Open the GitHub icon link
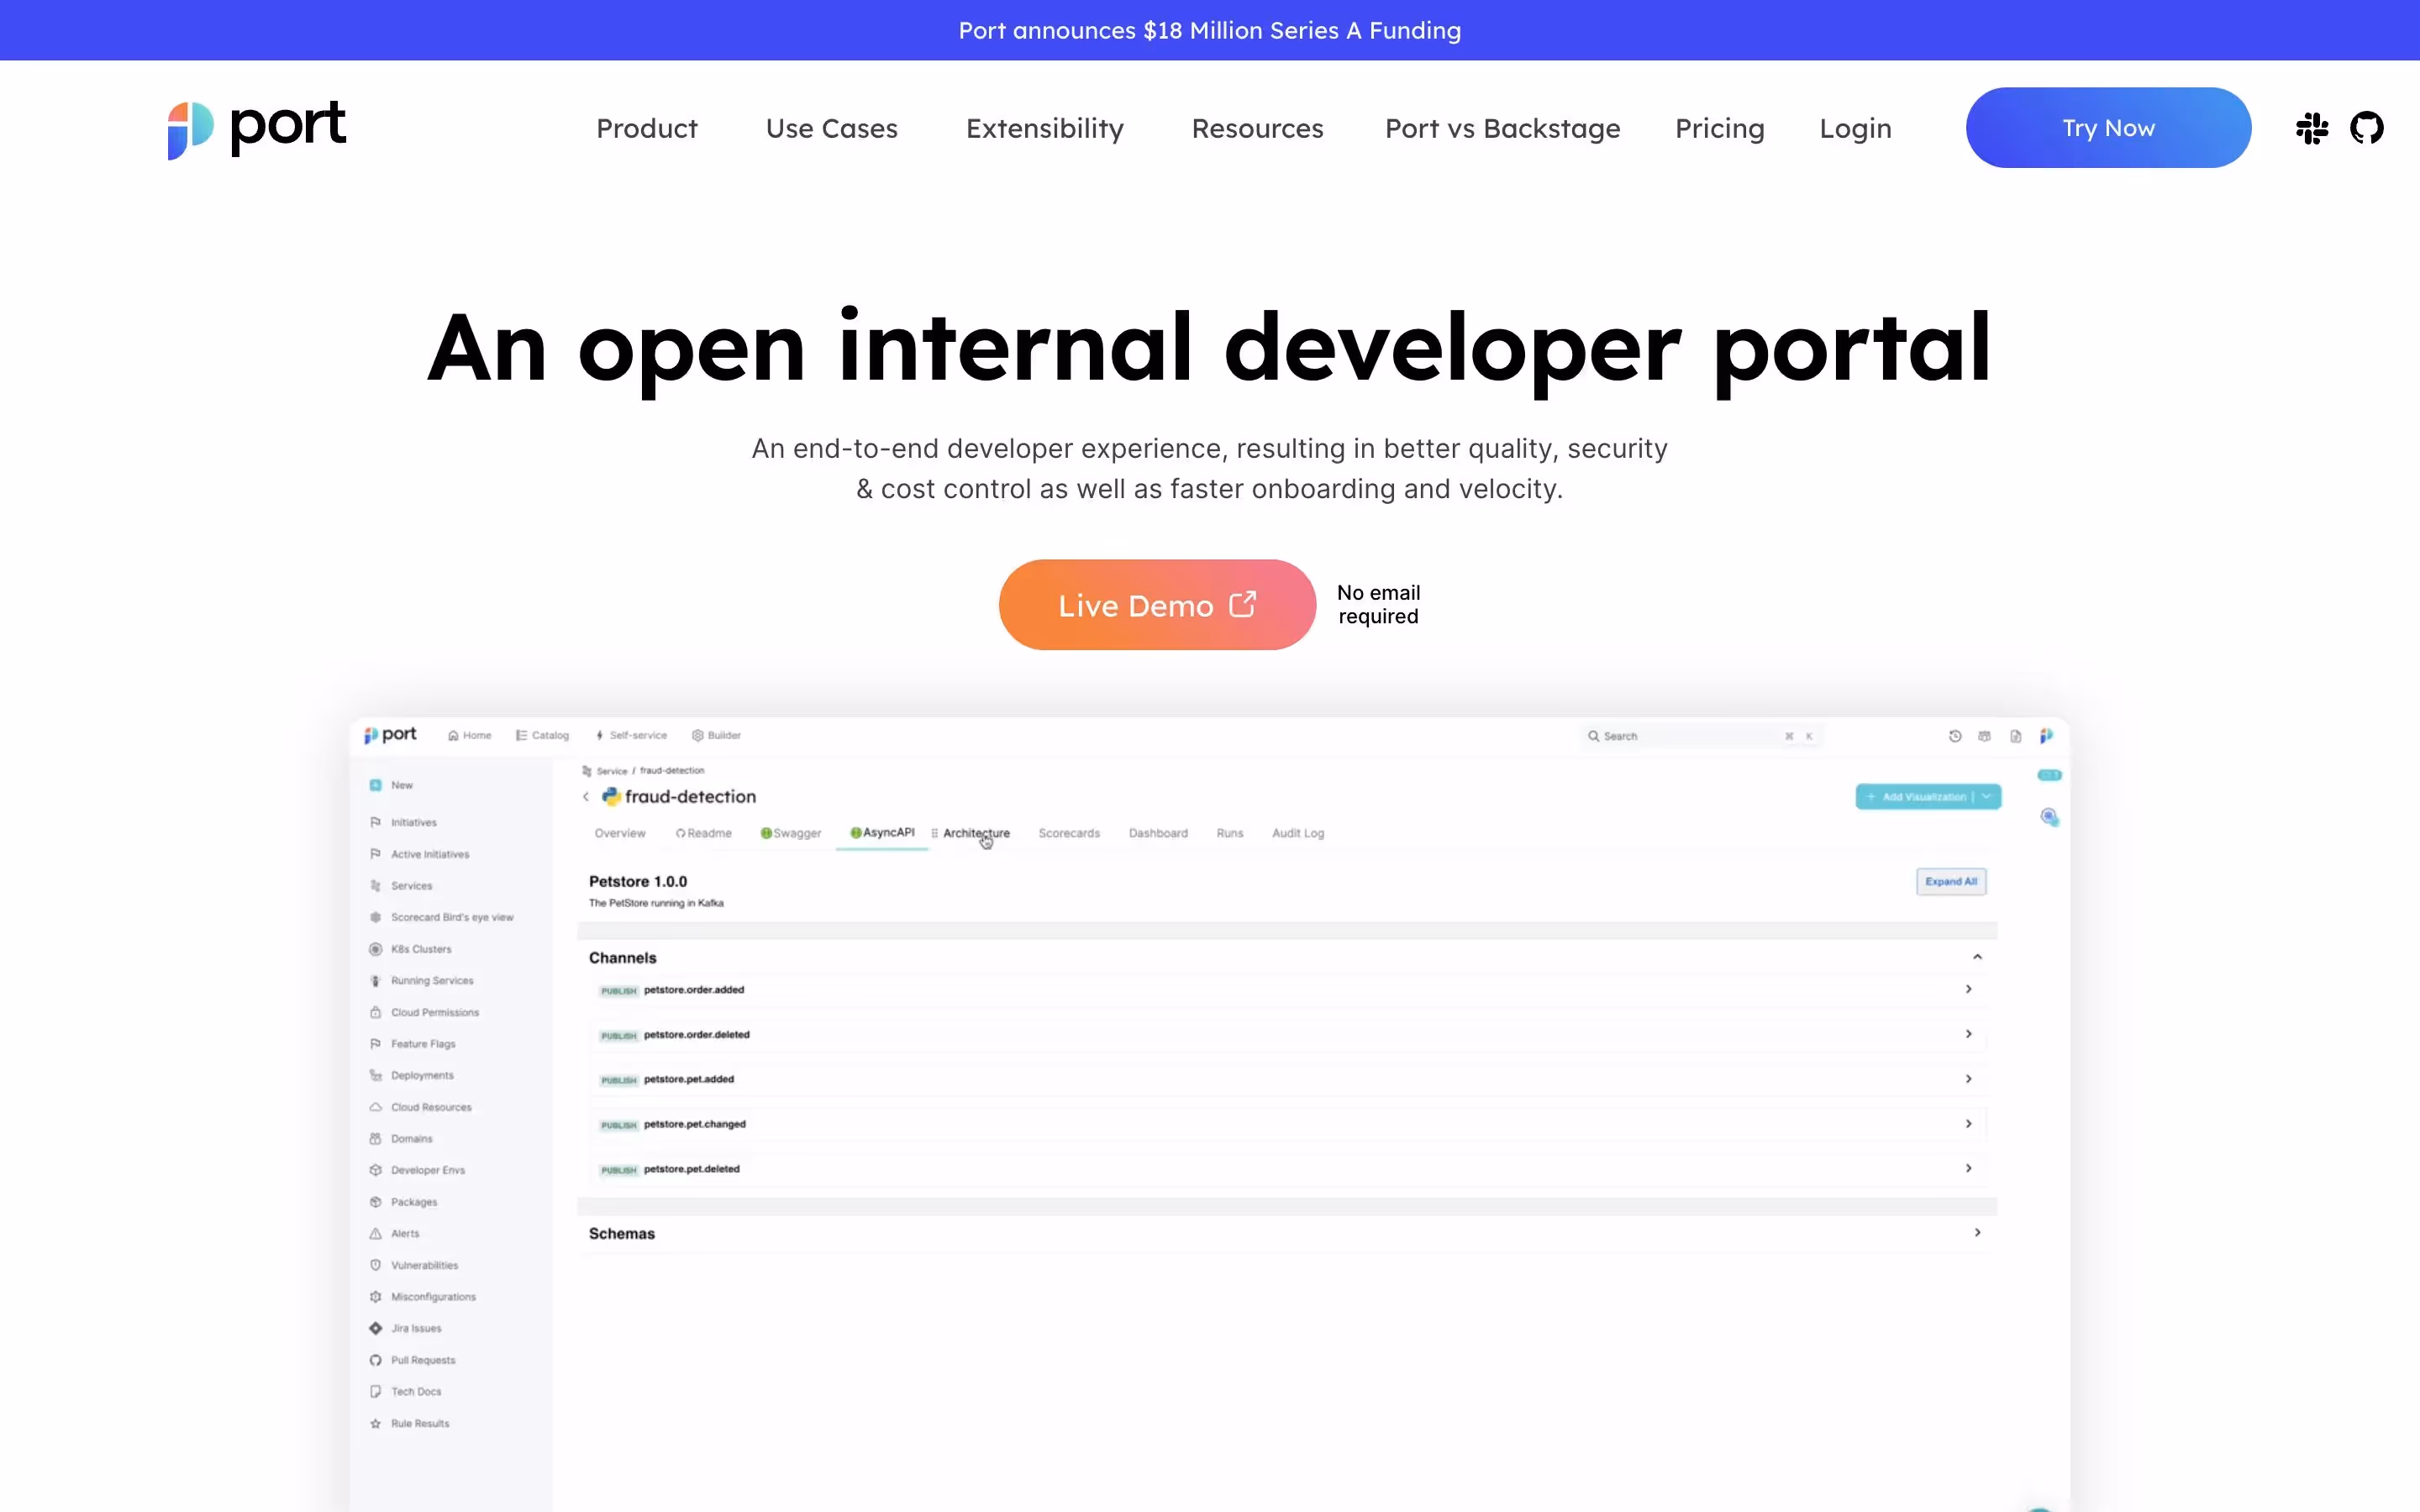This screenshot has width=2420, height=1512. (x=2366, y=128)
